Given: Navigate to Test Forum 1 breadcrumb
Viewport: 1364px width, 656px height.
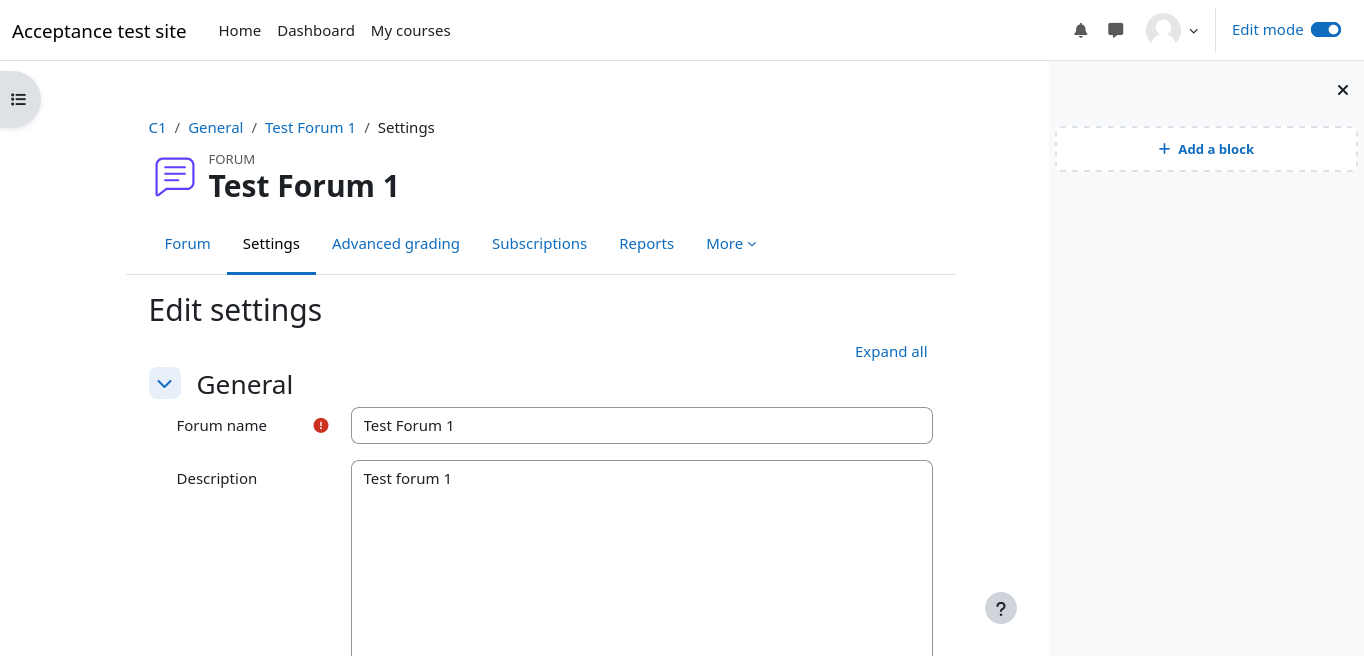Looking at the screenshot, I should coord(310,128).
